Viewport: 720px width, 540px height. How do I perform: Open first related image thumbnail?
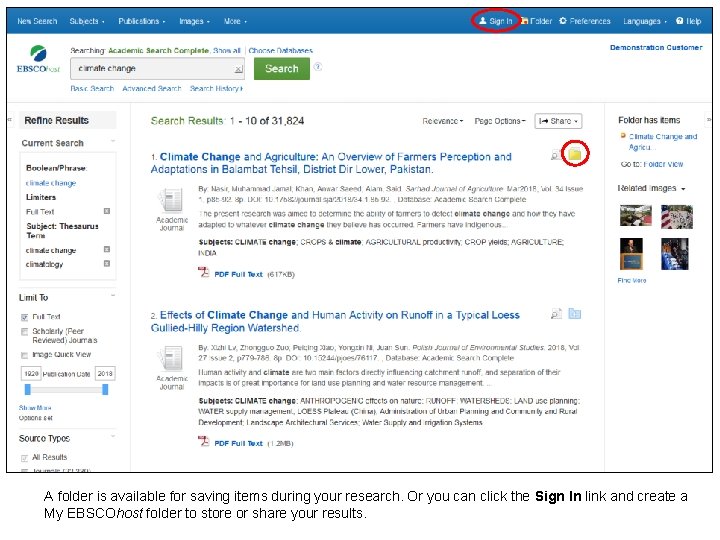click(635, 216)
